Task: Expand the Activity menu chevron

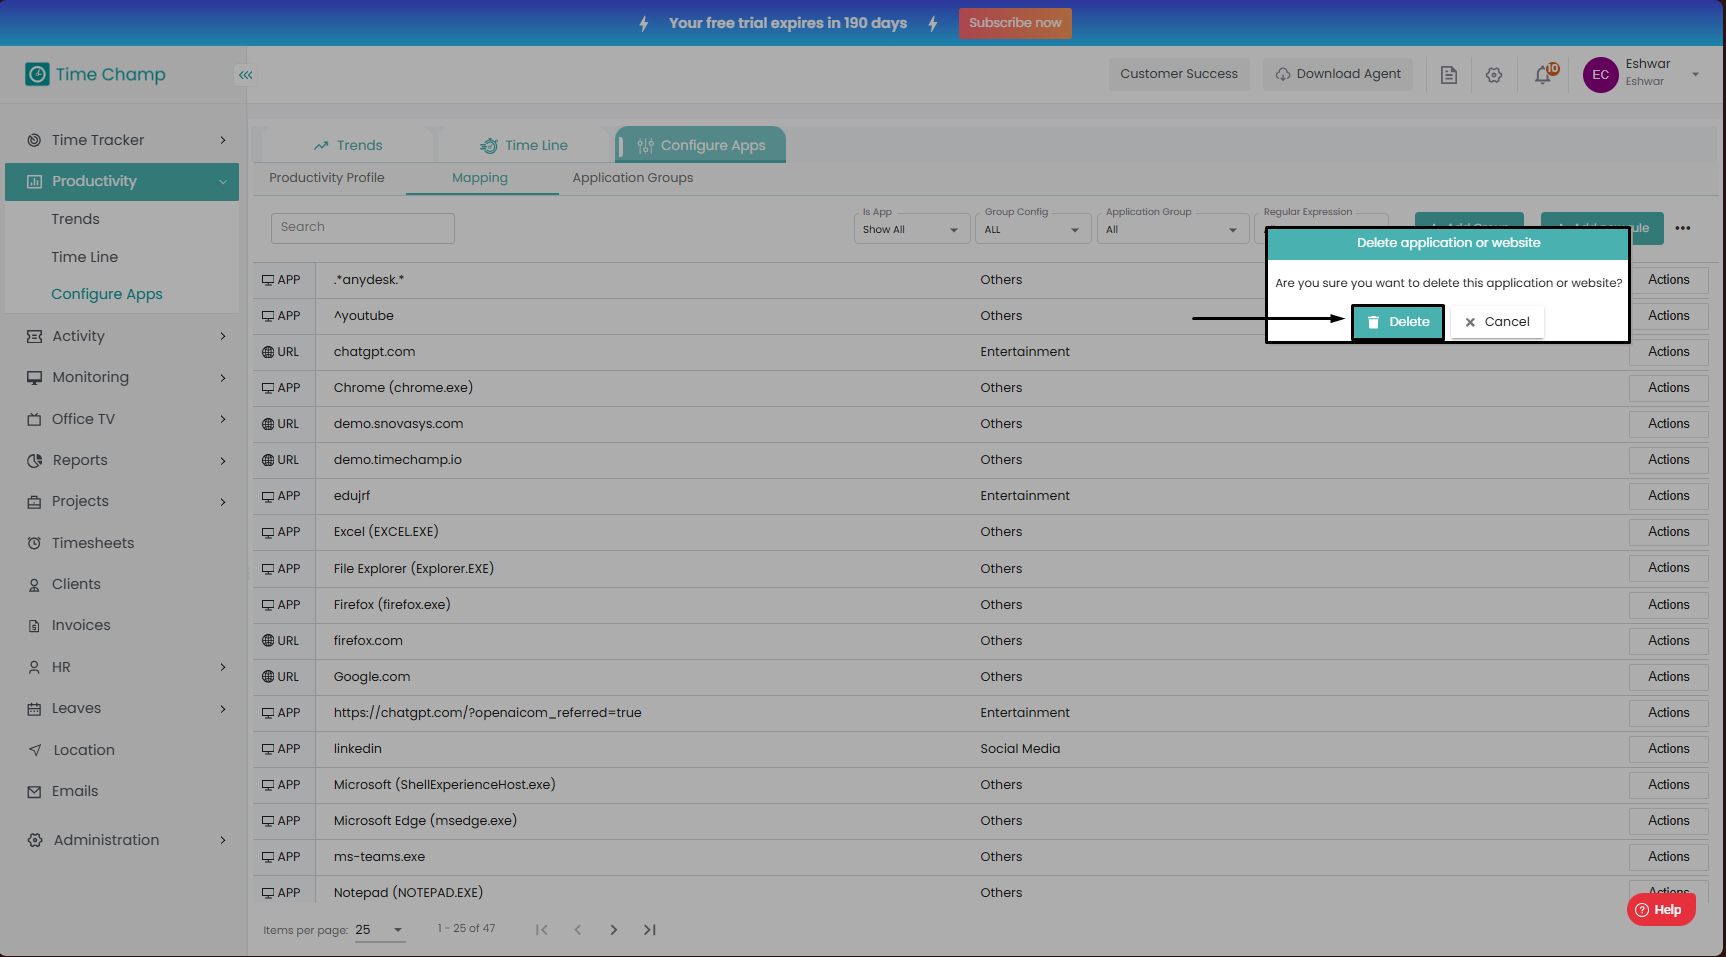Action: pyautogui.click(x=223, y=336)
